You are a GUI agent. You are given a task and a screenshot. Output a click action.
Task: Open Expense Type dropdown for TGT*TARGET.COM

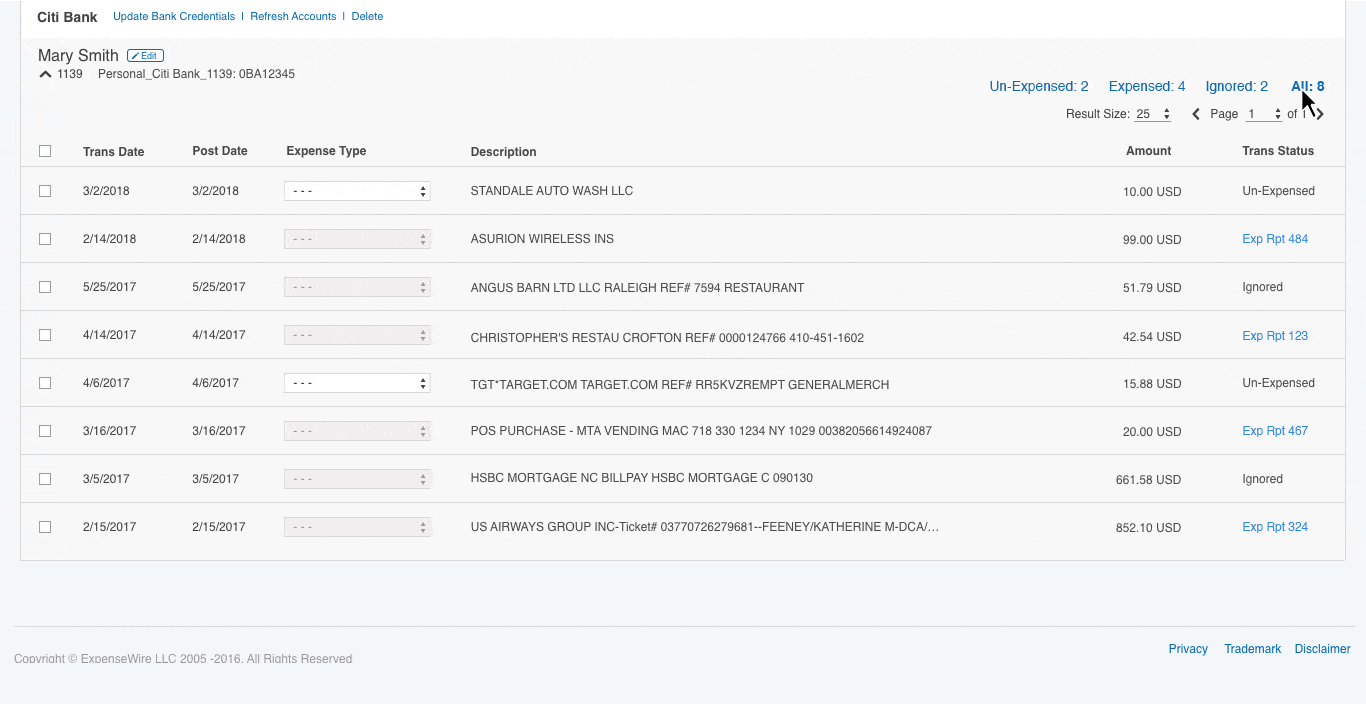(358, 383)
